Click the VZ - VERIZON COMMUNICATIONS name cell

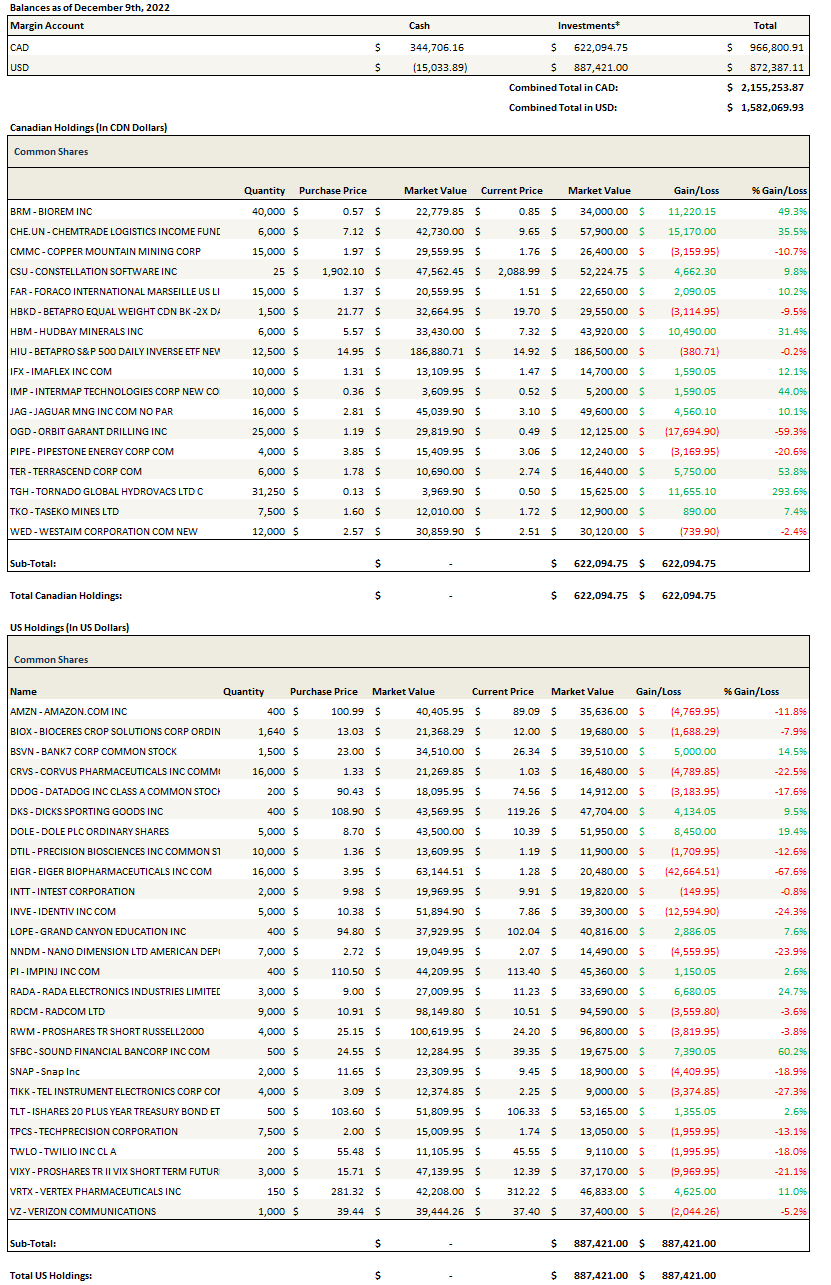coord(83,1211)
